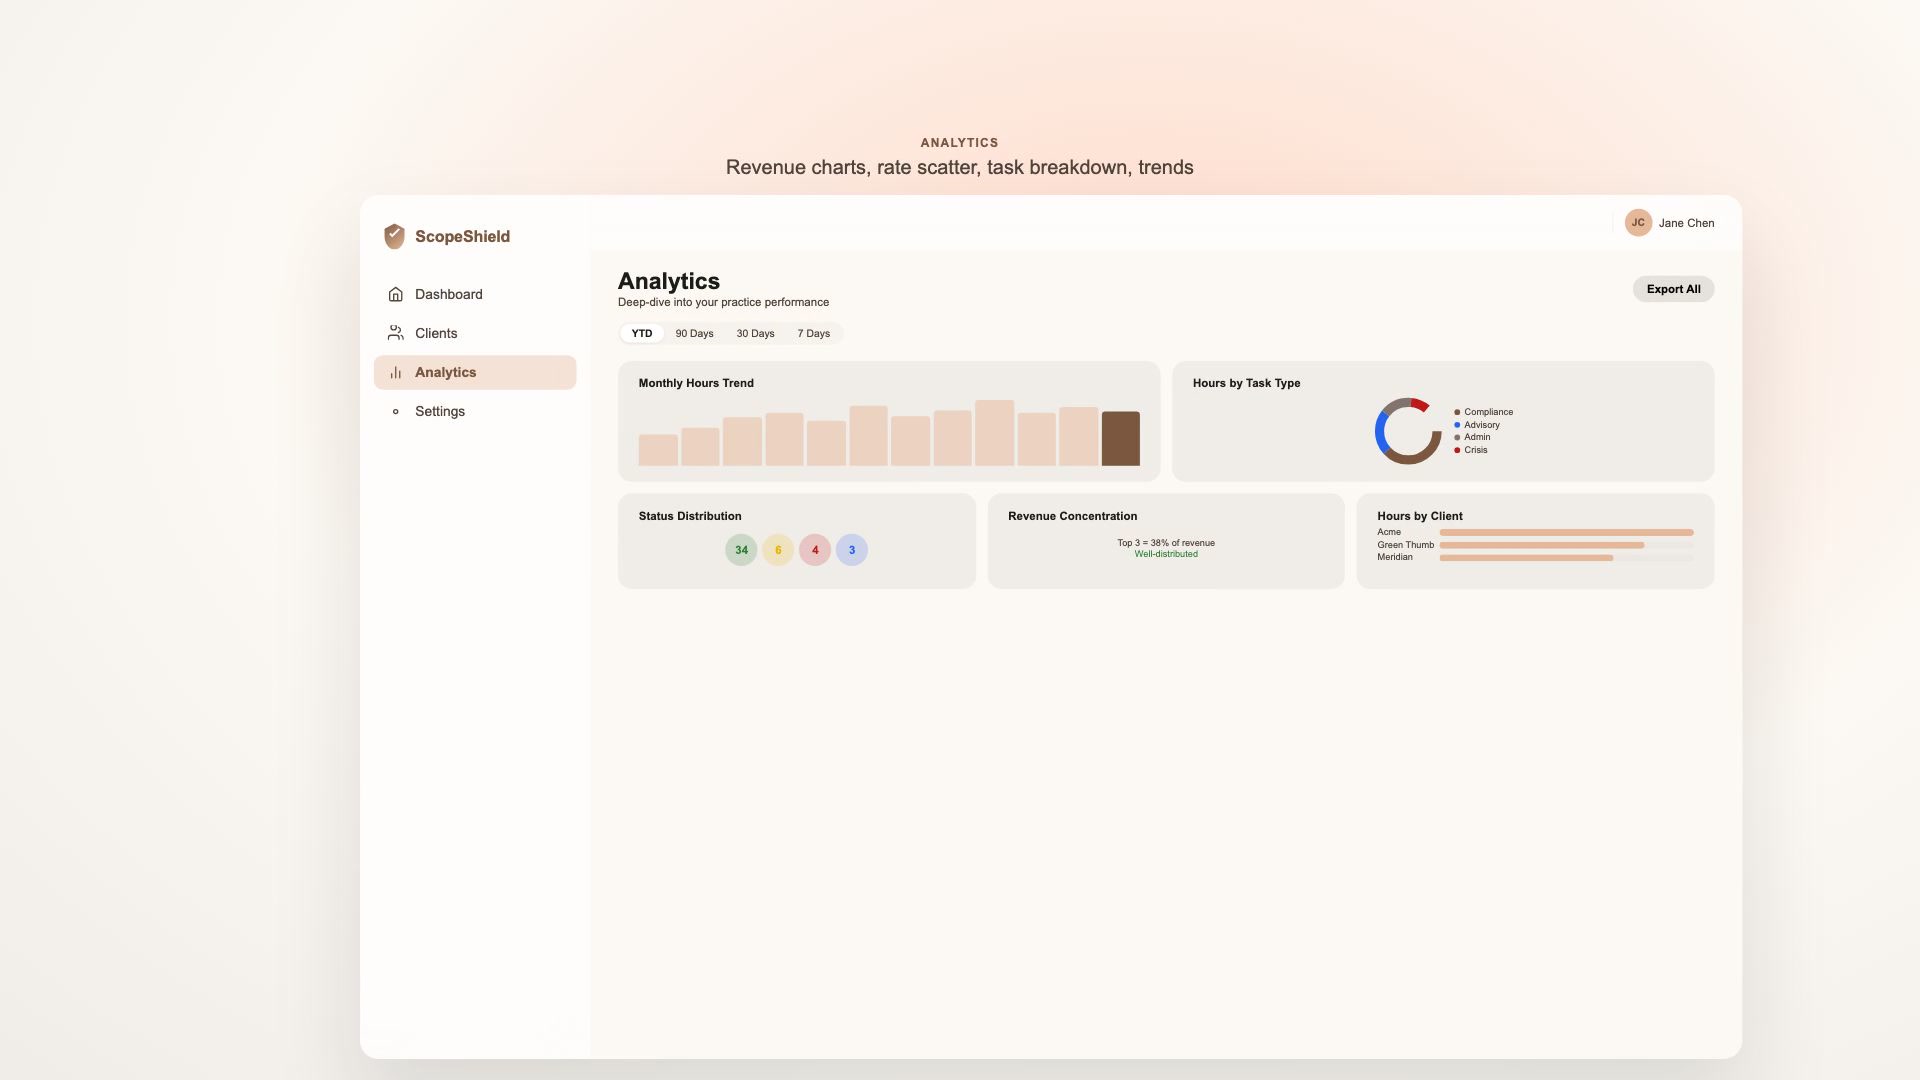
Task: Click the Dashboard home icon
Action: pos(395,294)
